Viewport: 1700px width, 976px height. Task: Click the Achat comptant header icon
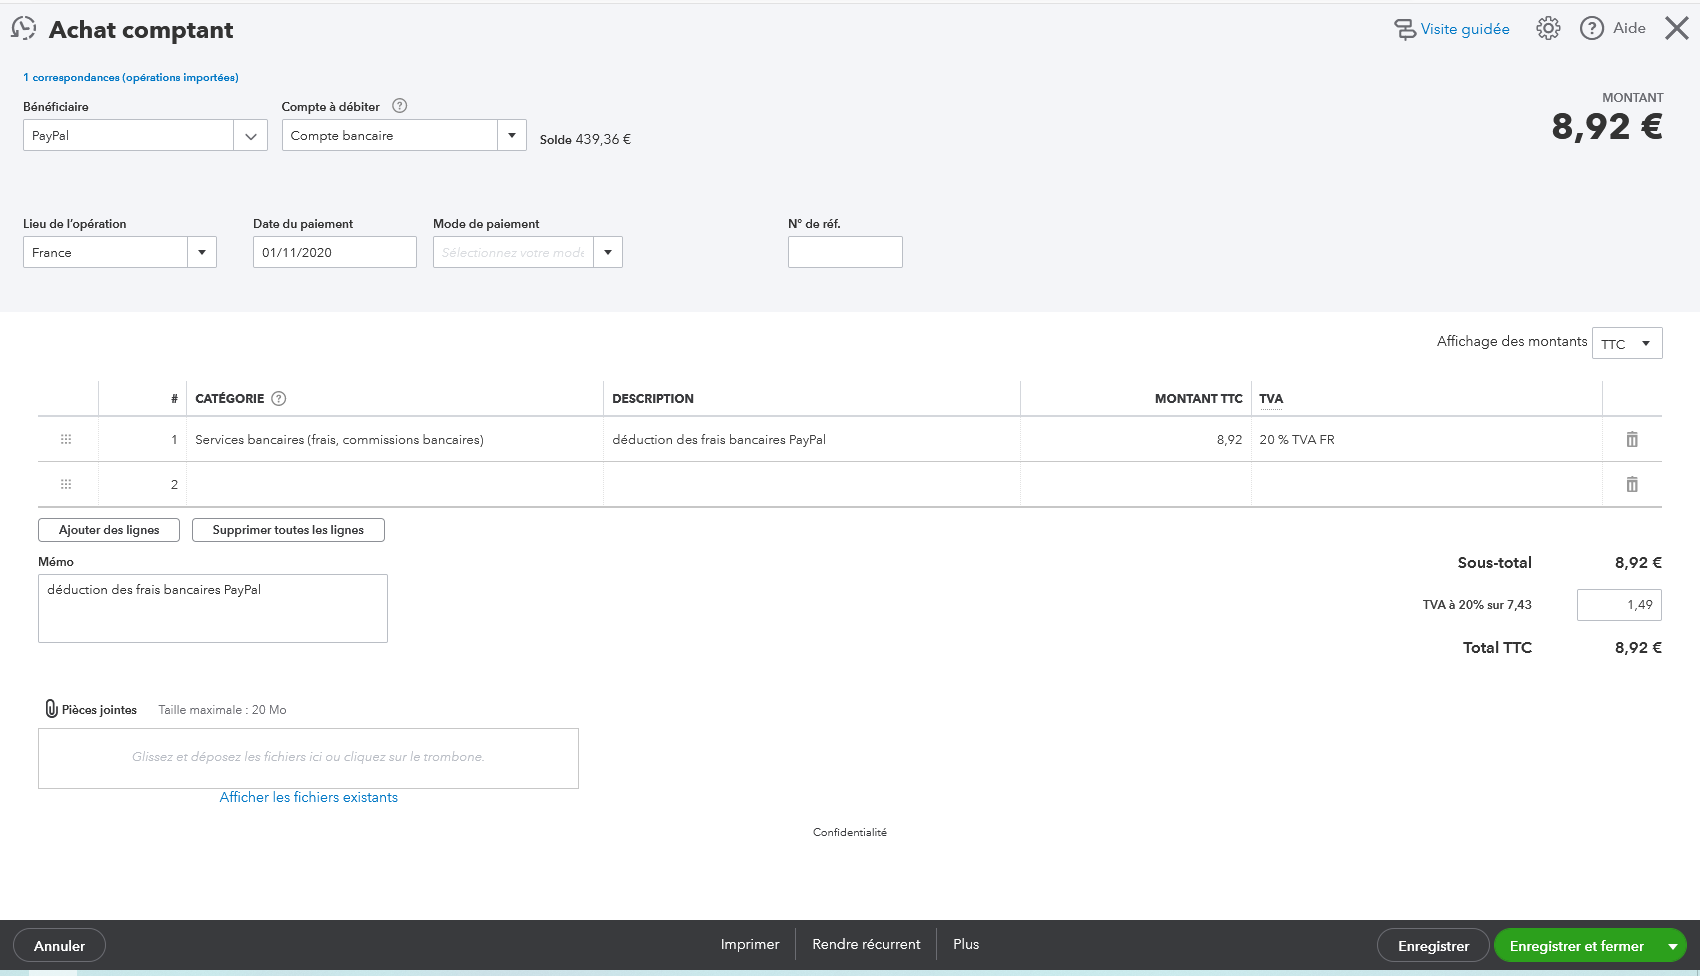coord(23,28)
